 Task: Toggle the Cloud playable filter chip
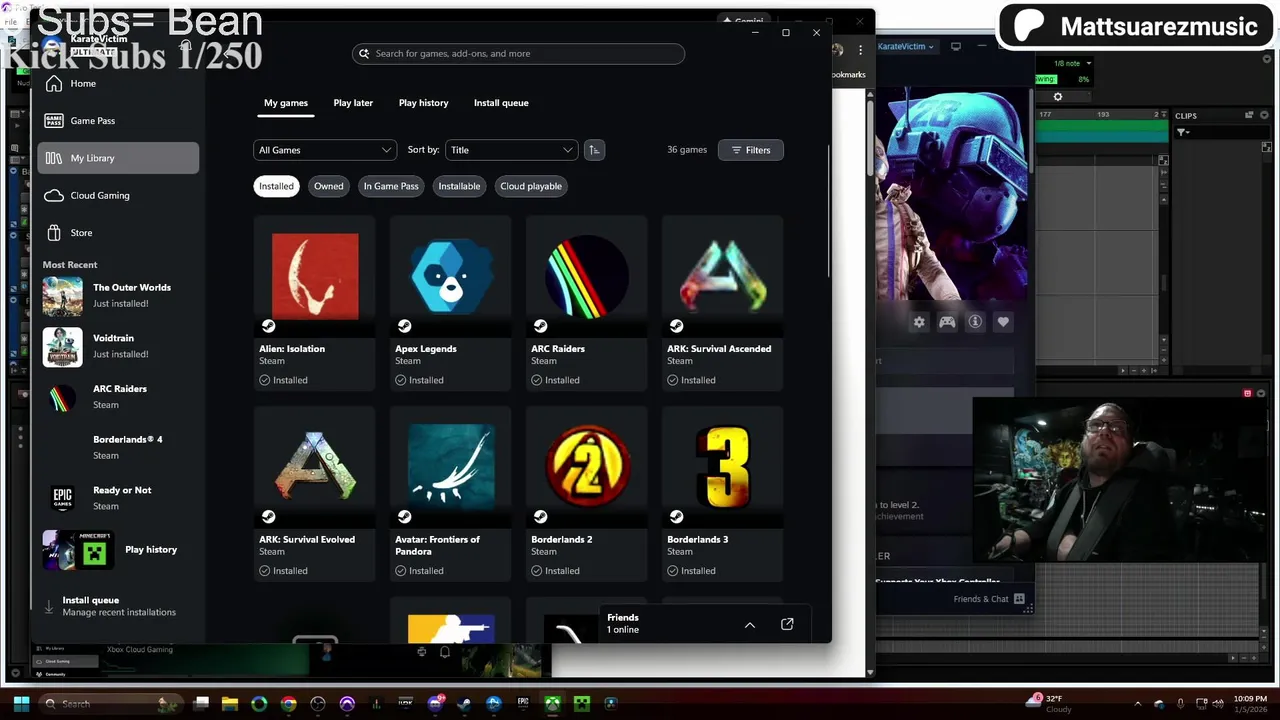point(531,186)
